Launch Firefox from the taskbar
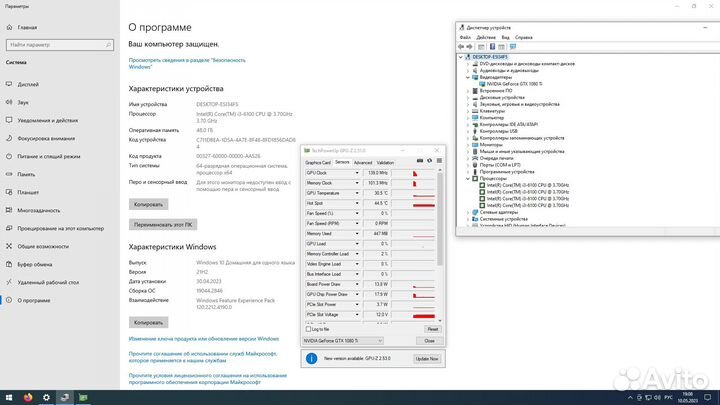 [28, 397]
